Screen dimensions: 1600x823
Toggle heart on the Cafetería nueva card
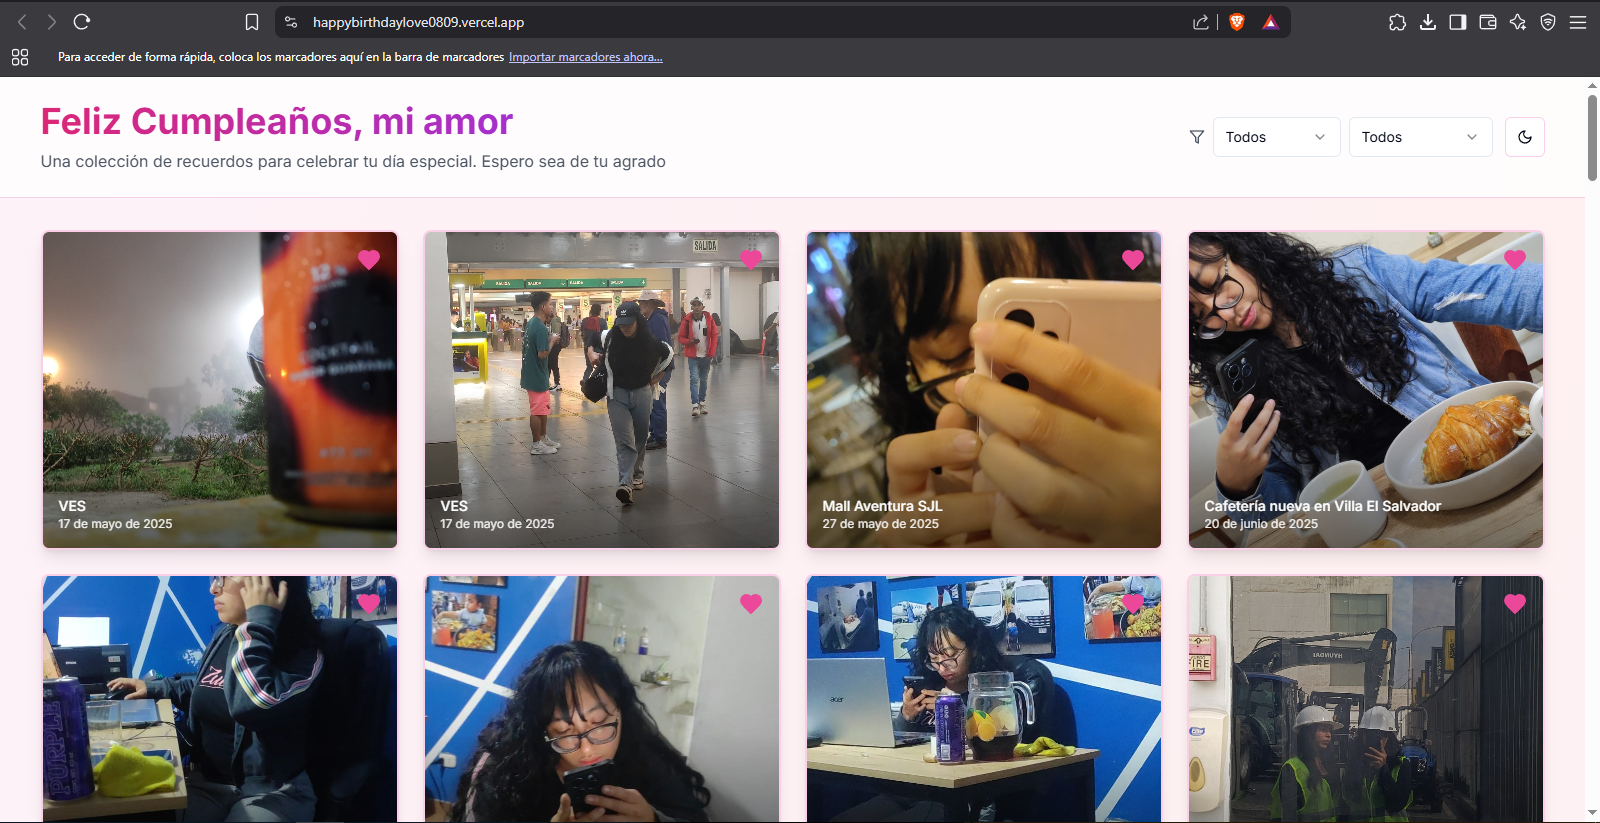tap(1515, 259)
